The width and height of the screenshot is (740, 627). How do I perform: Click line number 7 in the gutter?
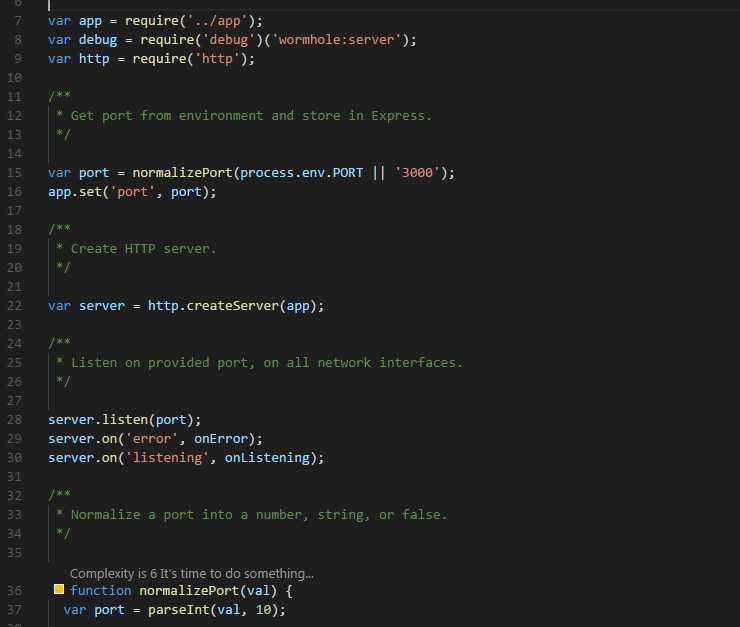18,21
